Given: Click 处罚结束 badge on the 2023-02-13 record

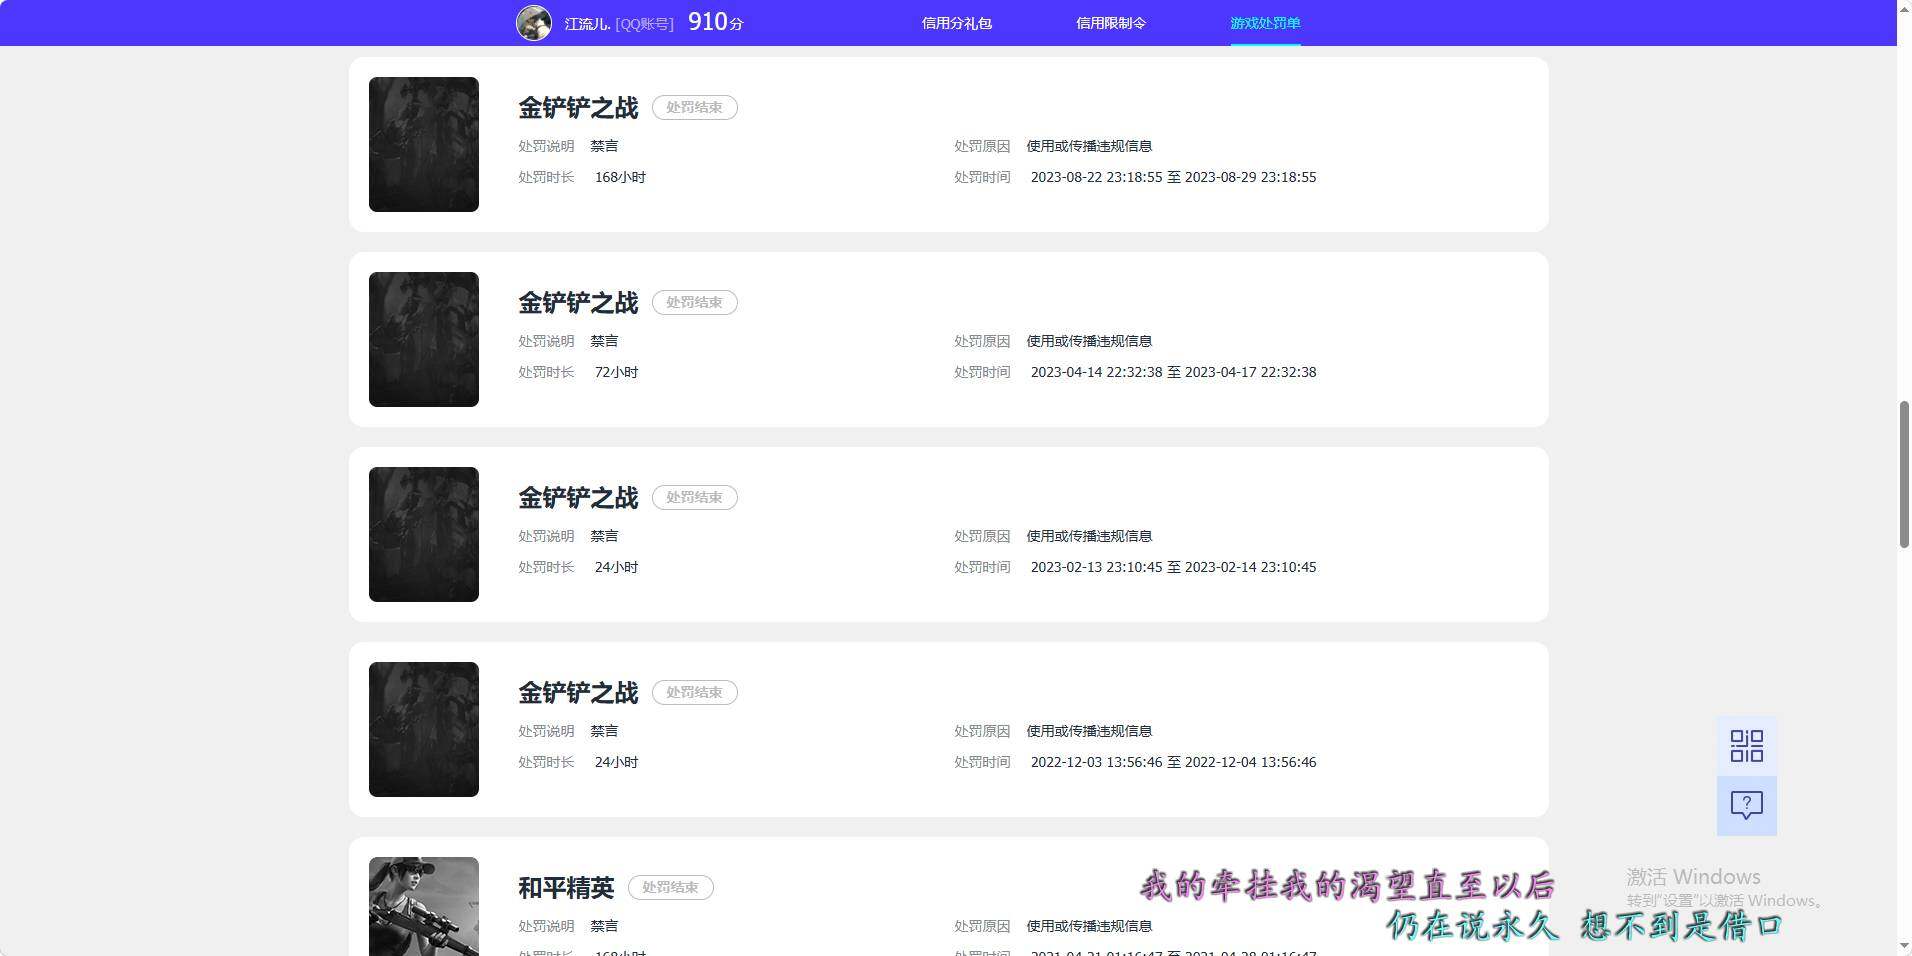Looking at the screenshot, I should pos(695,497).
